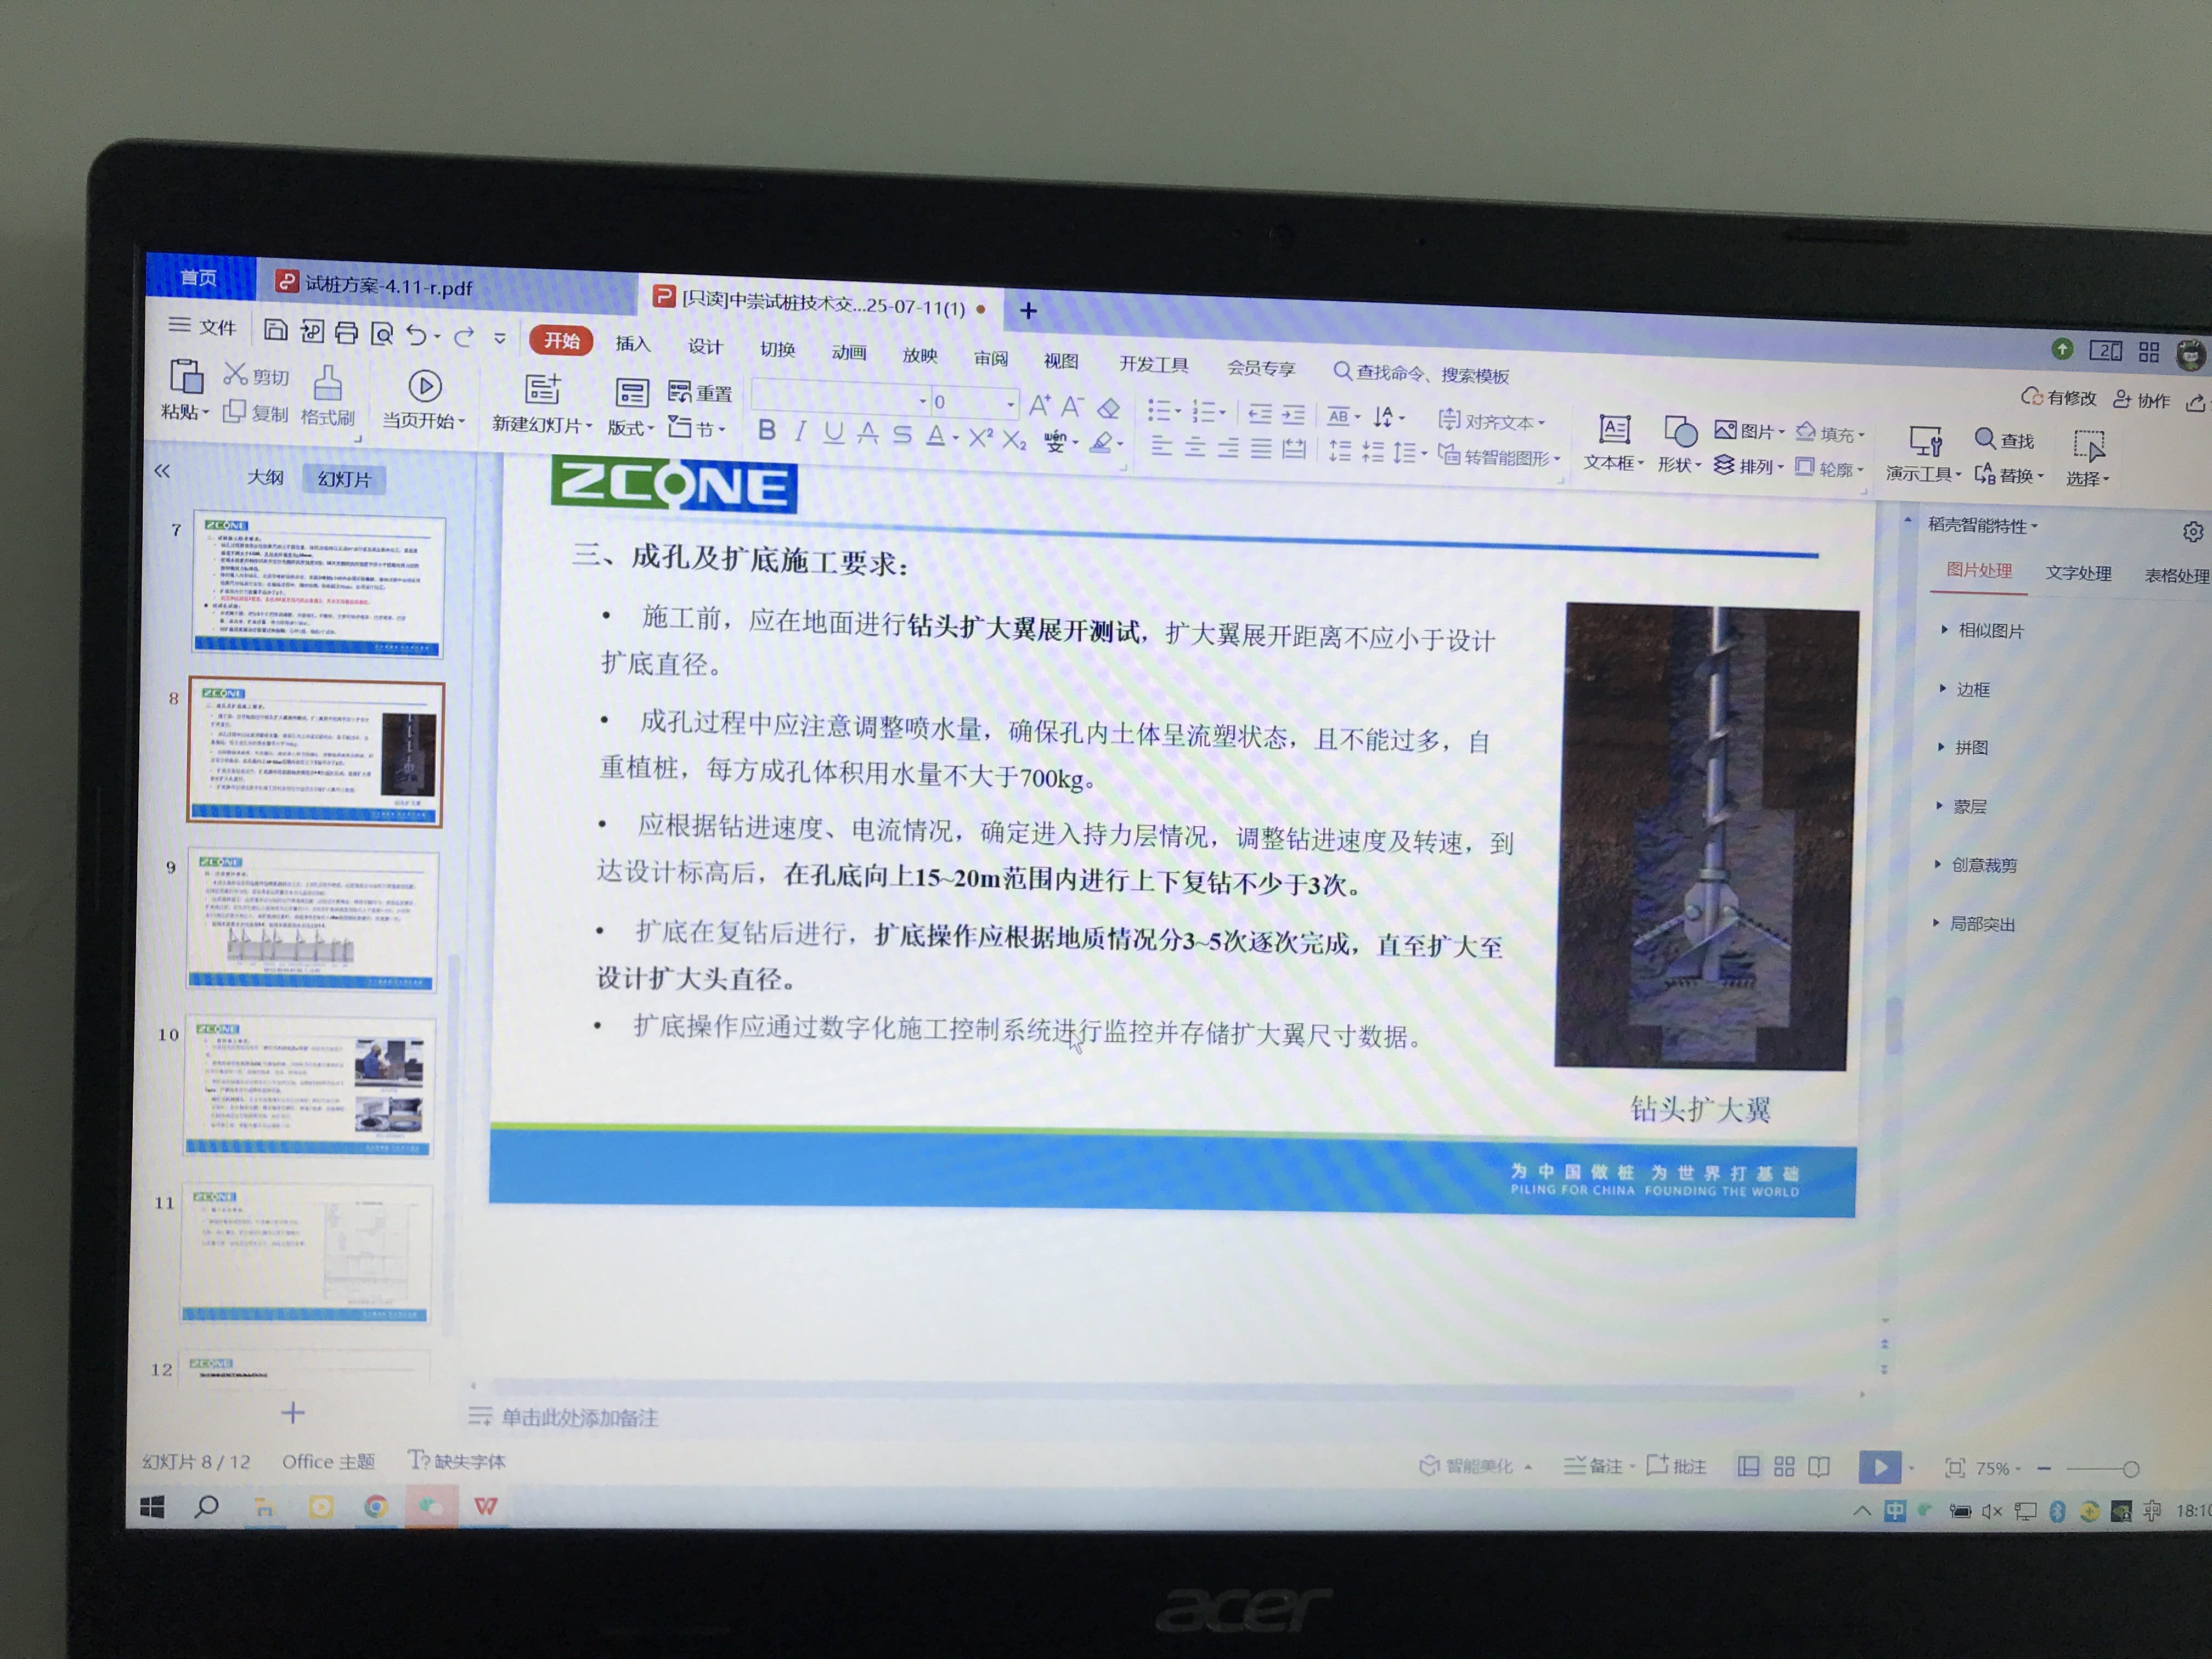This screenshot has height=1659, width=2212.
Task: Open WPS app from Windows taskbar
Action: coord(486,1506)
